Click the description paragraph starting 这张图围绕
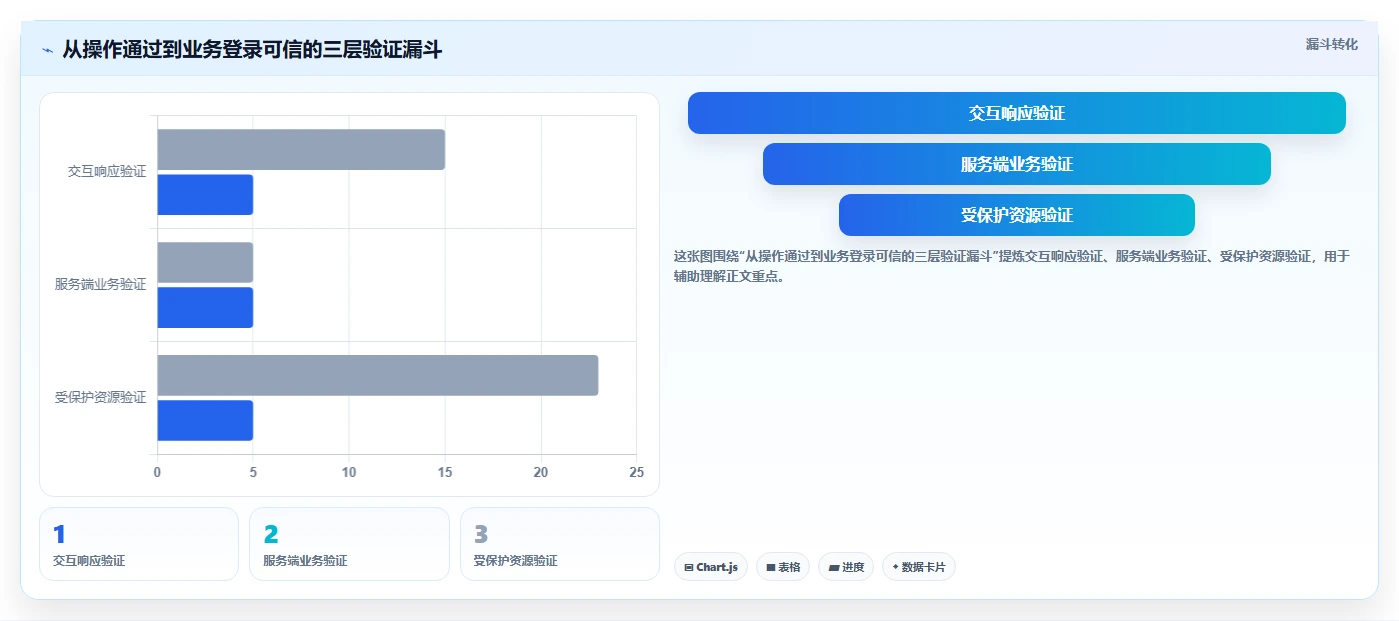This screenshot has width=1399, height=621. (1012, 266)
